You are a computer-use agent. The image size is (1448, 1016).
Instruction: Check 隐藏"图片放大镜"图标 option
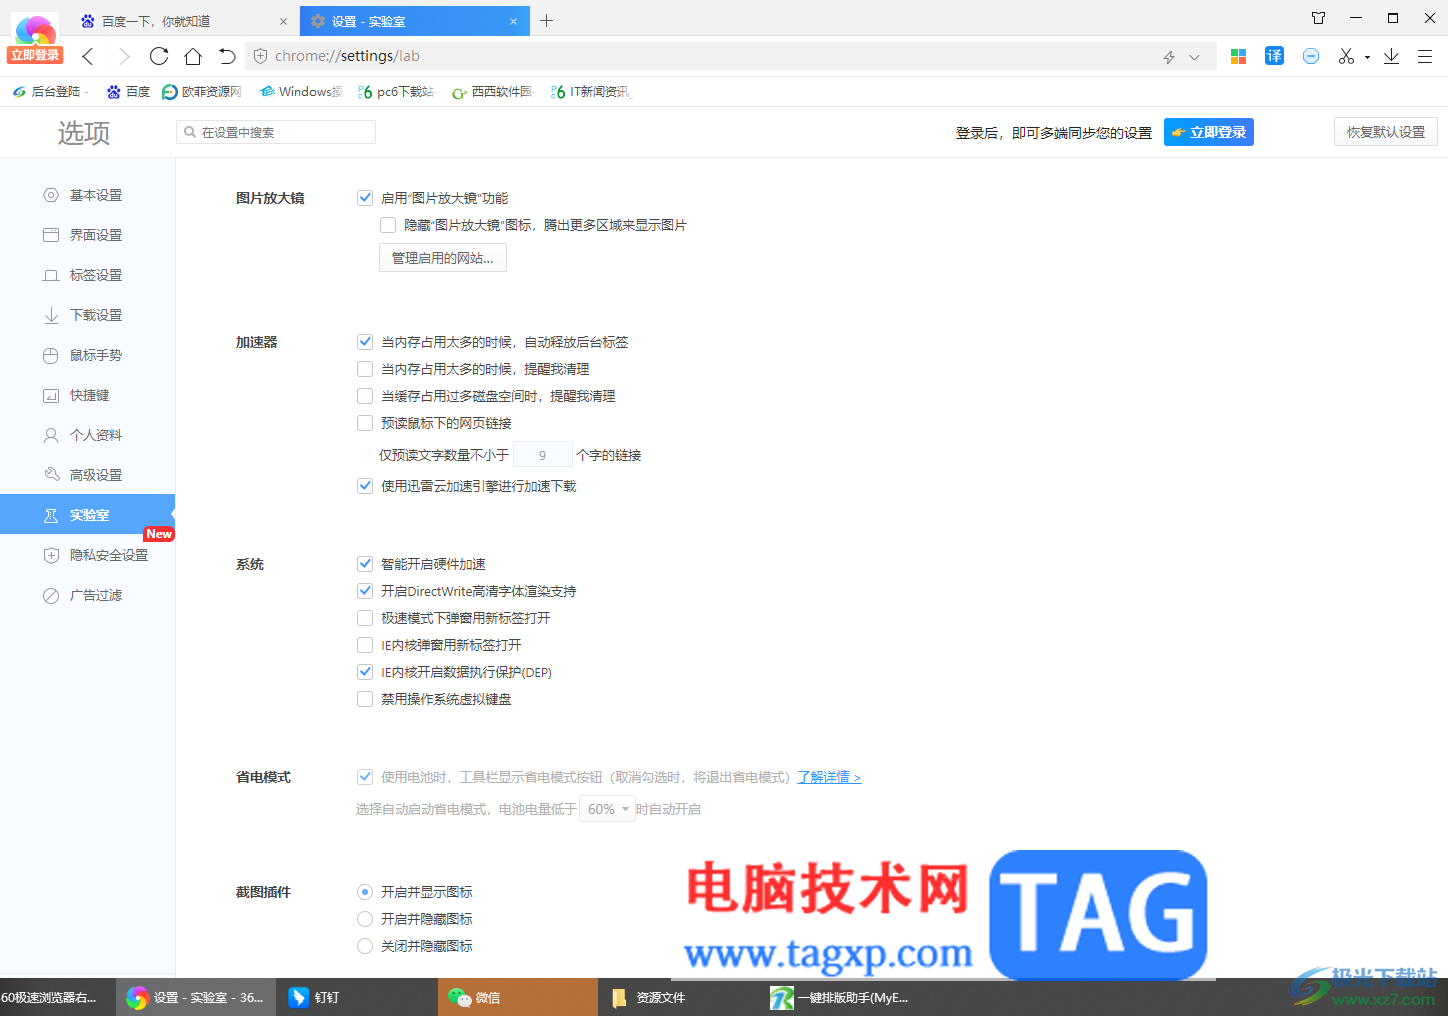(x=388, y=225)
